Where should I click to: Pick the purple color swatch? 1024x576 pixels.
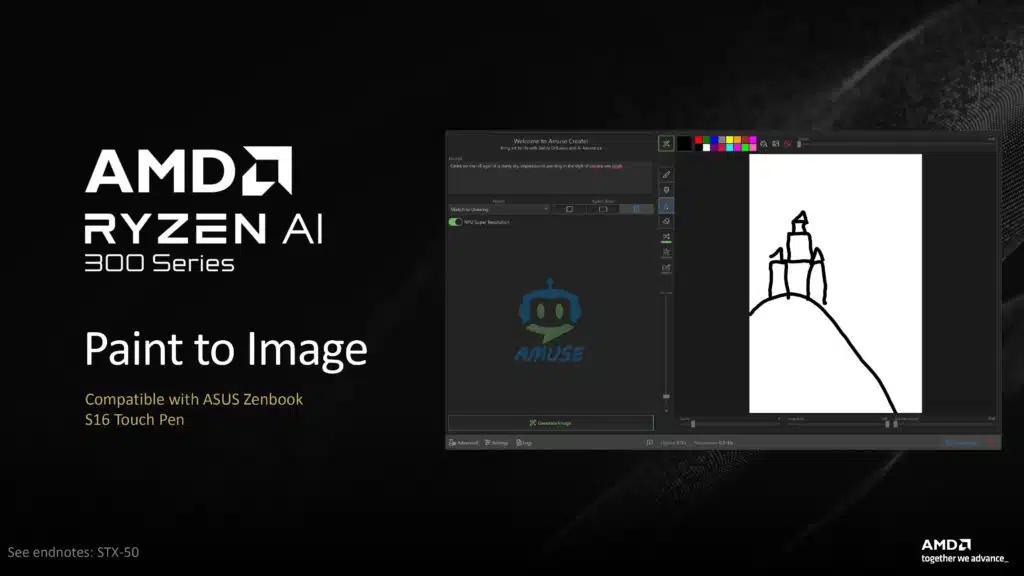point(714,148)
